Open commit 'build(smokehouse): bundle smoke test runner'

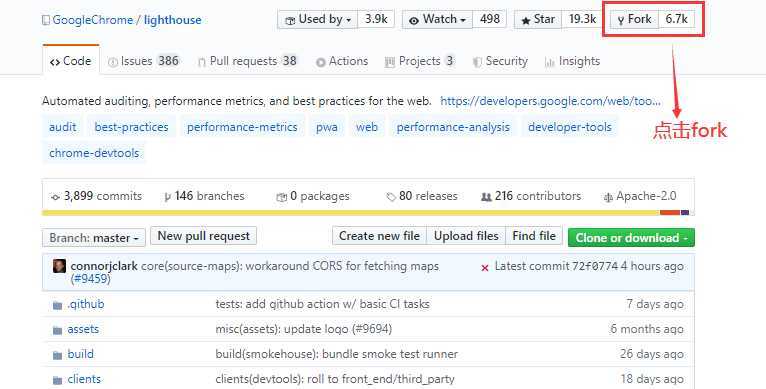(337, 354)
